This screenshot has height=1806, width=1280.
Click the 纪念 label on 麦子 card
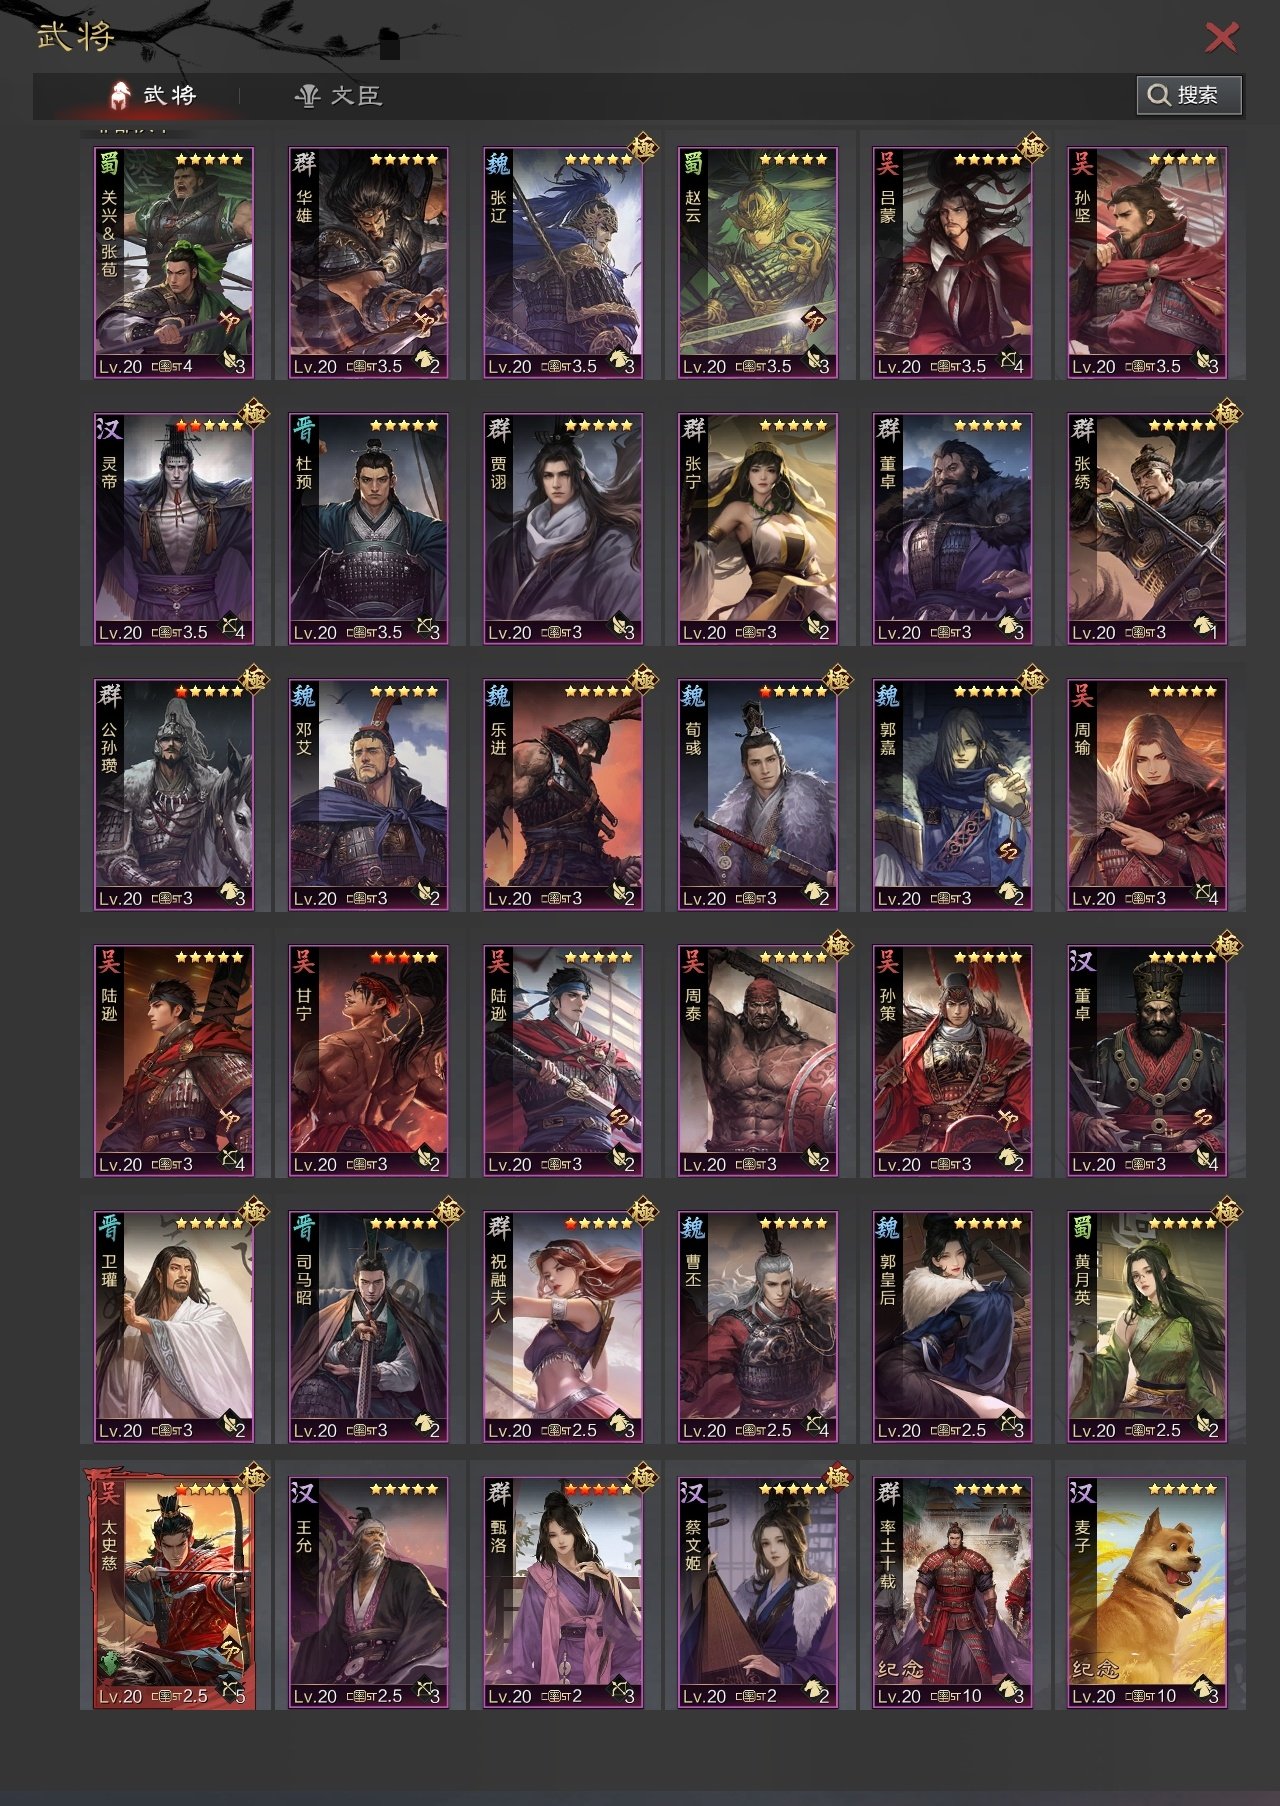pos(1096,1669)
